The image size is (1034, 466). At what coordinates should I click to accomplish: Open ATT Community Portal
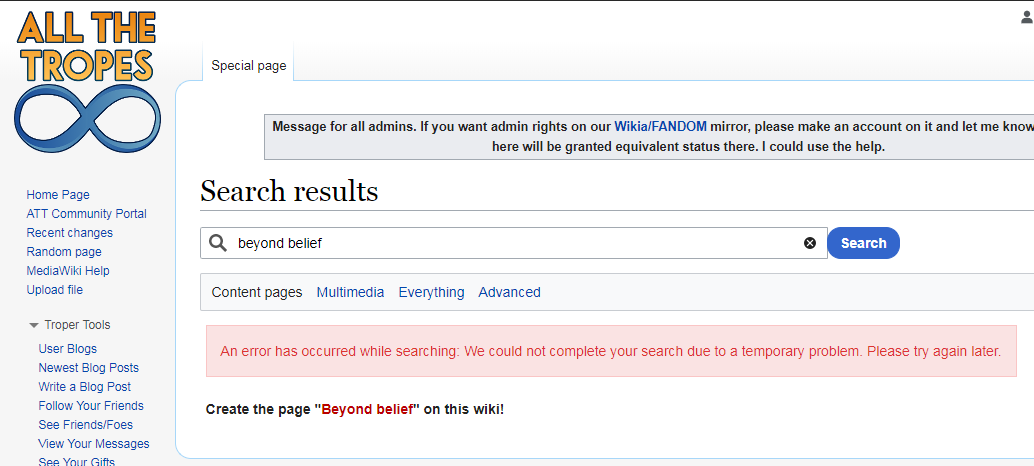(x=86, y=214)
